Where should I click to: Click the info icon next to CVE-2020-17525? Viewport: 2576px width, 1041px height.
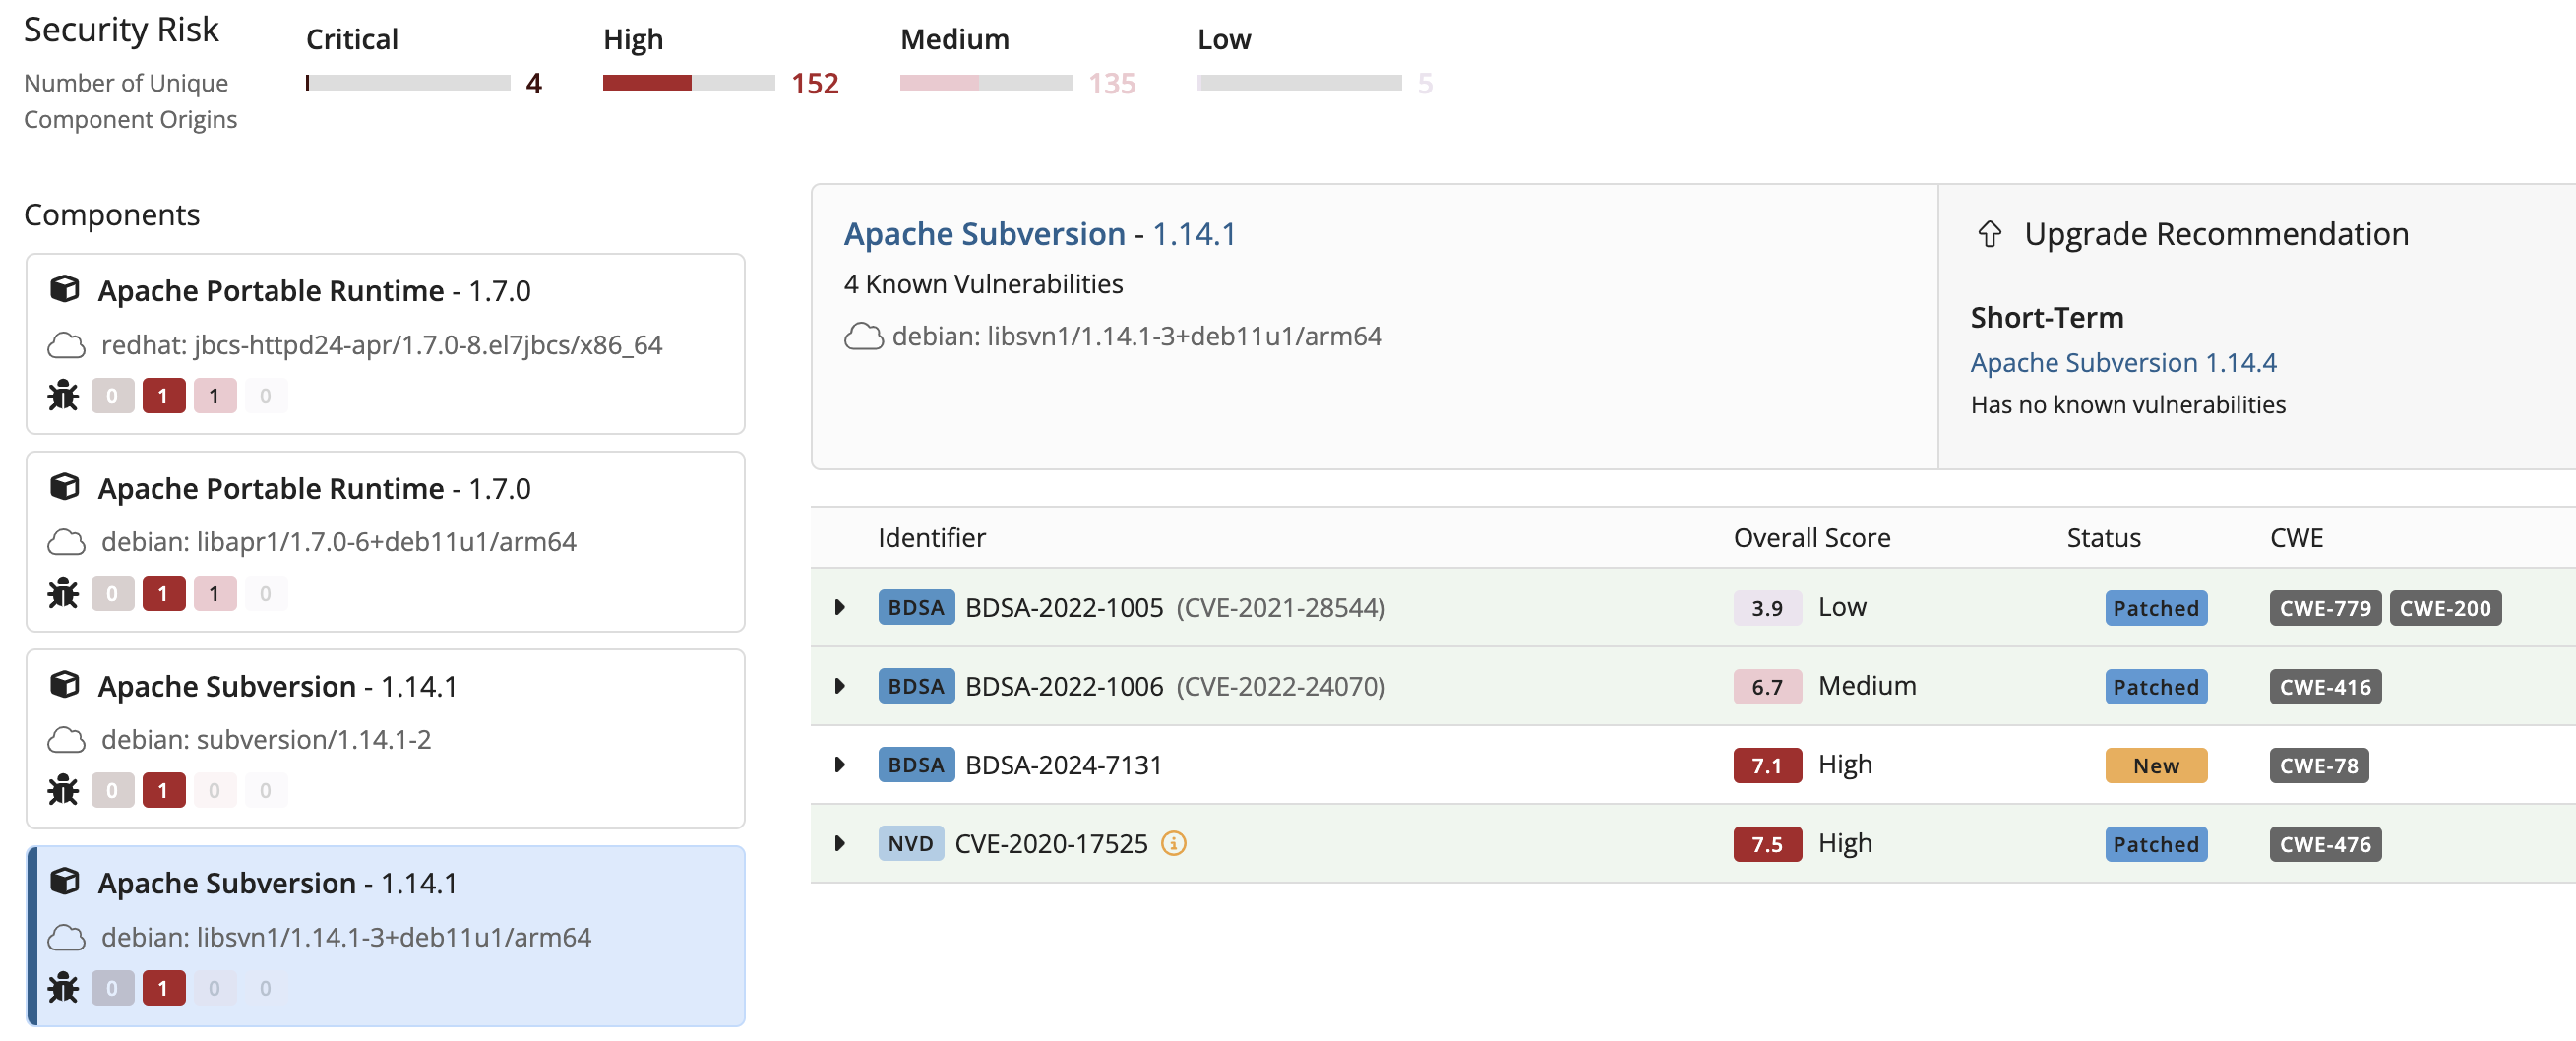tap(1174, 844)
